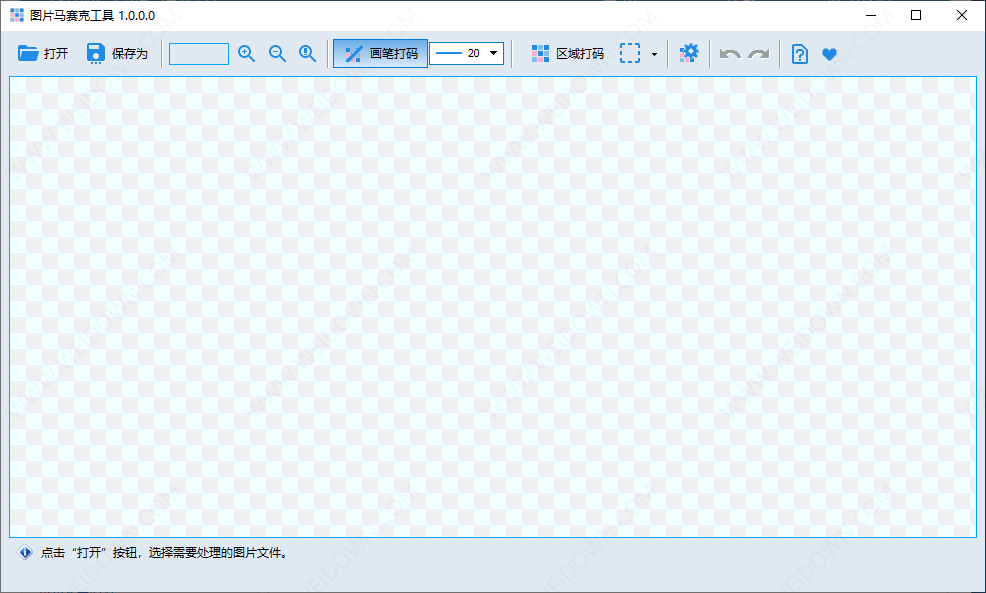Viewport: 986px width, 593px height.
Task: Click the heart donate icon
Action: [x=830, y=53]
